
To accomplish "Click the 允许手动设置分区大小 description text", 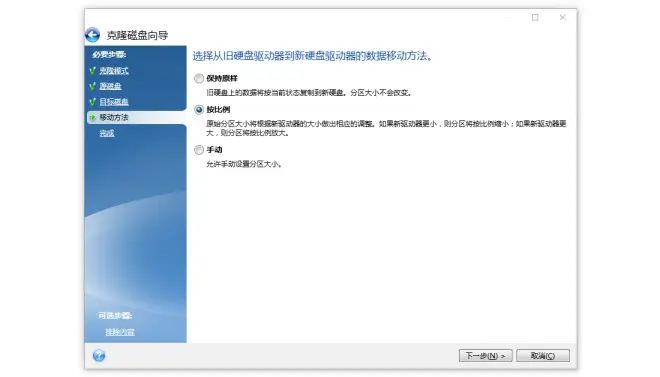I will click(x=244, y=164).
